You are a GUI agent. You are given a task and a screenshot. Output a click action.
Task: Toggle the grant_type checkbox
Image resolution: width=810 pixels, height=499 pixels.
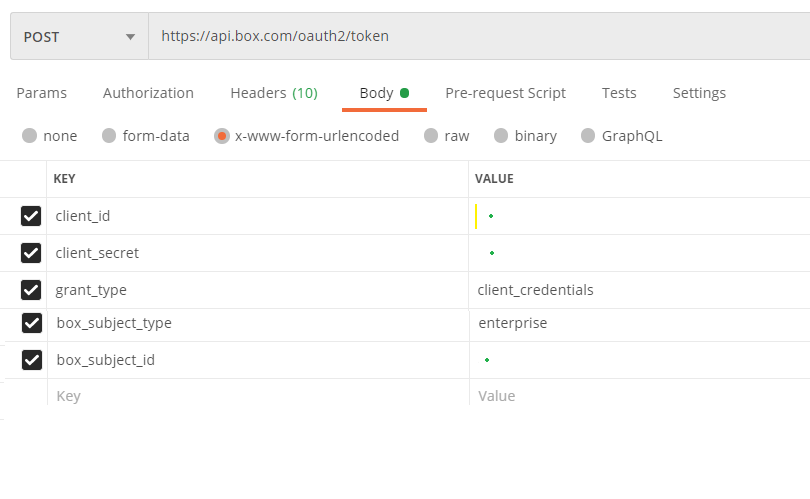click(31, 290)
